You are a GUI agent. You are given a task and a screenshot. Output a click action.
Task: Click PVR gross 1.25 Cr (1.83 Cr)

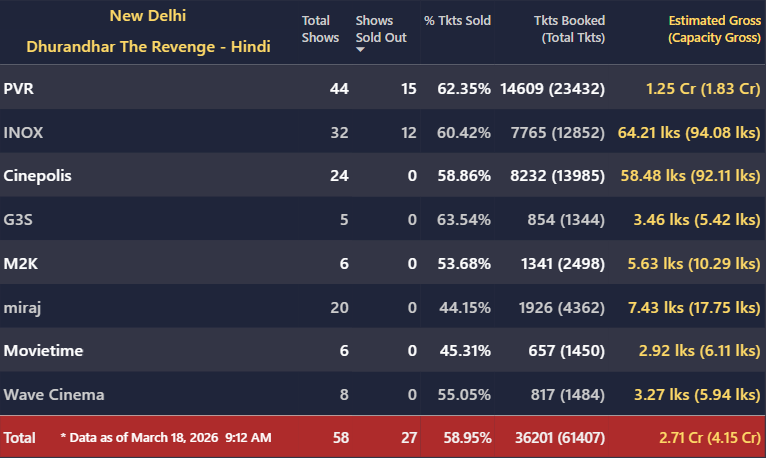point(703,89)
